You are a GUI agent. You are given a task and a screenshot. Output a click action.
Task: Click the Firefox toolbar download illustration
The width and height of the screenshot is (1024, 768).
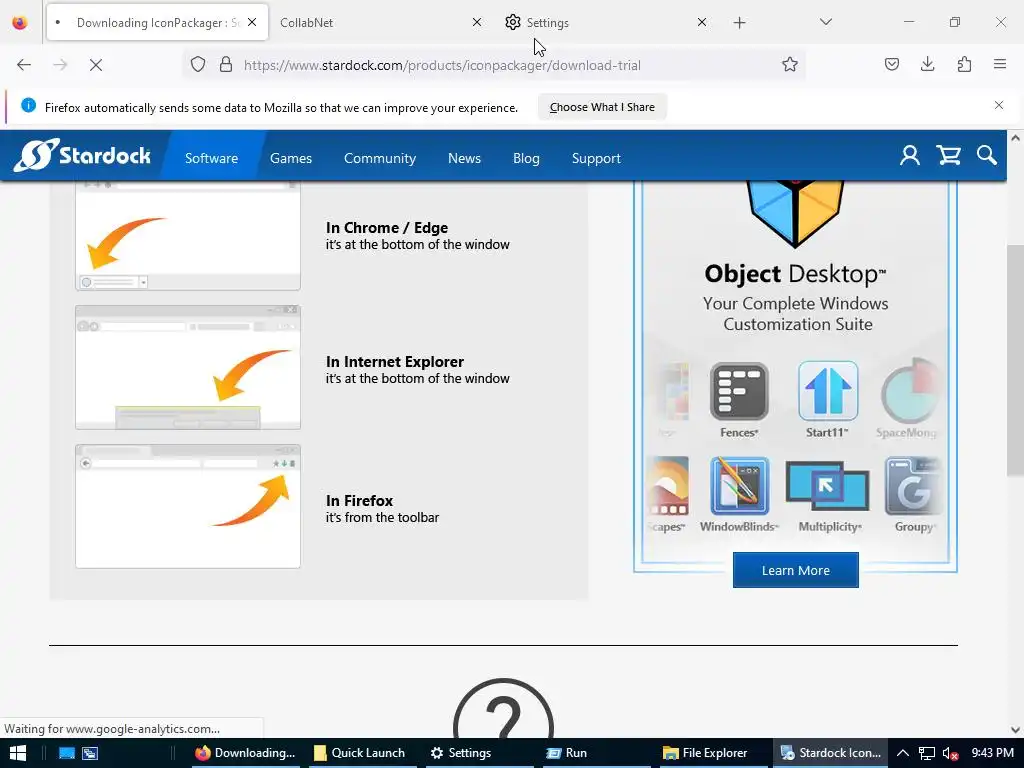pos(188,506)
